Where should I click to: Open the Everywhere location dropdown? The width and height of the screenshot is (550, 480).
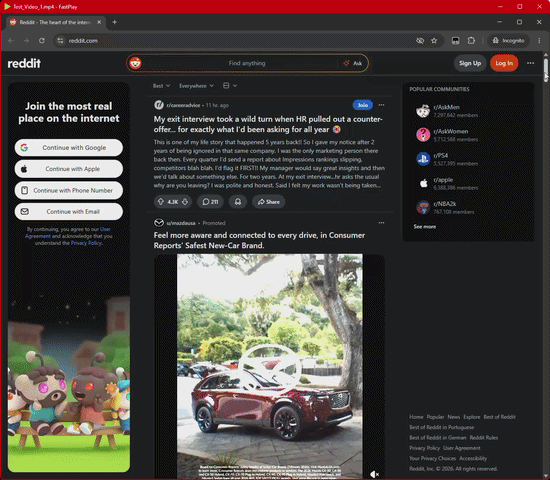coord(196,86)
